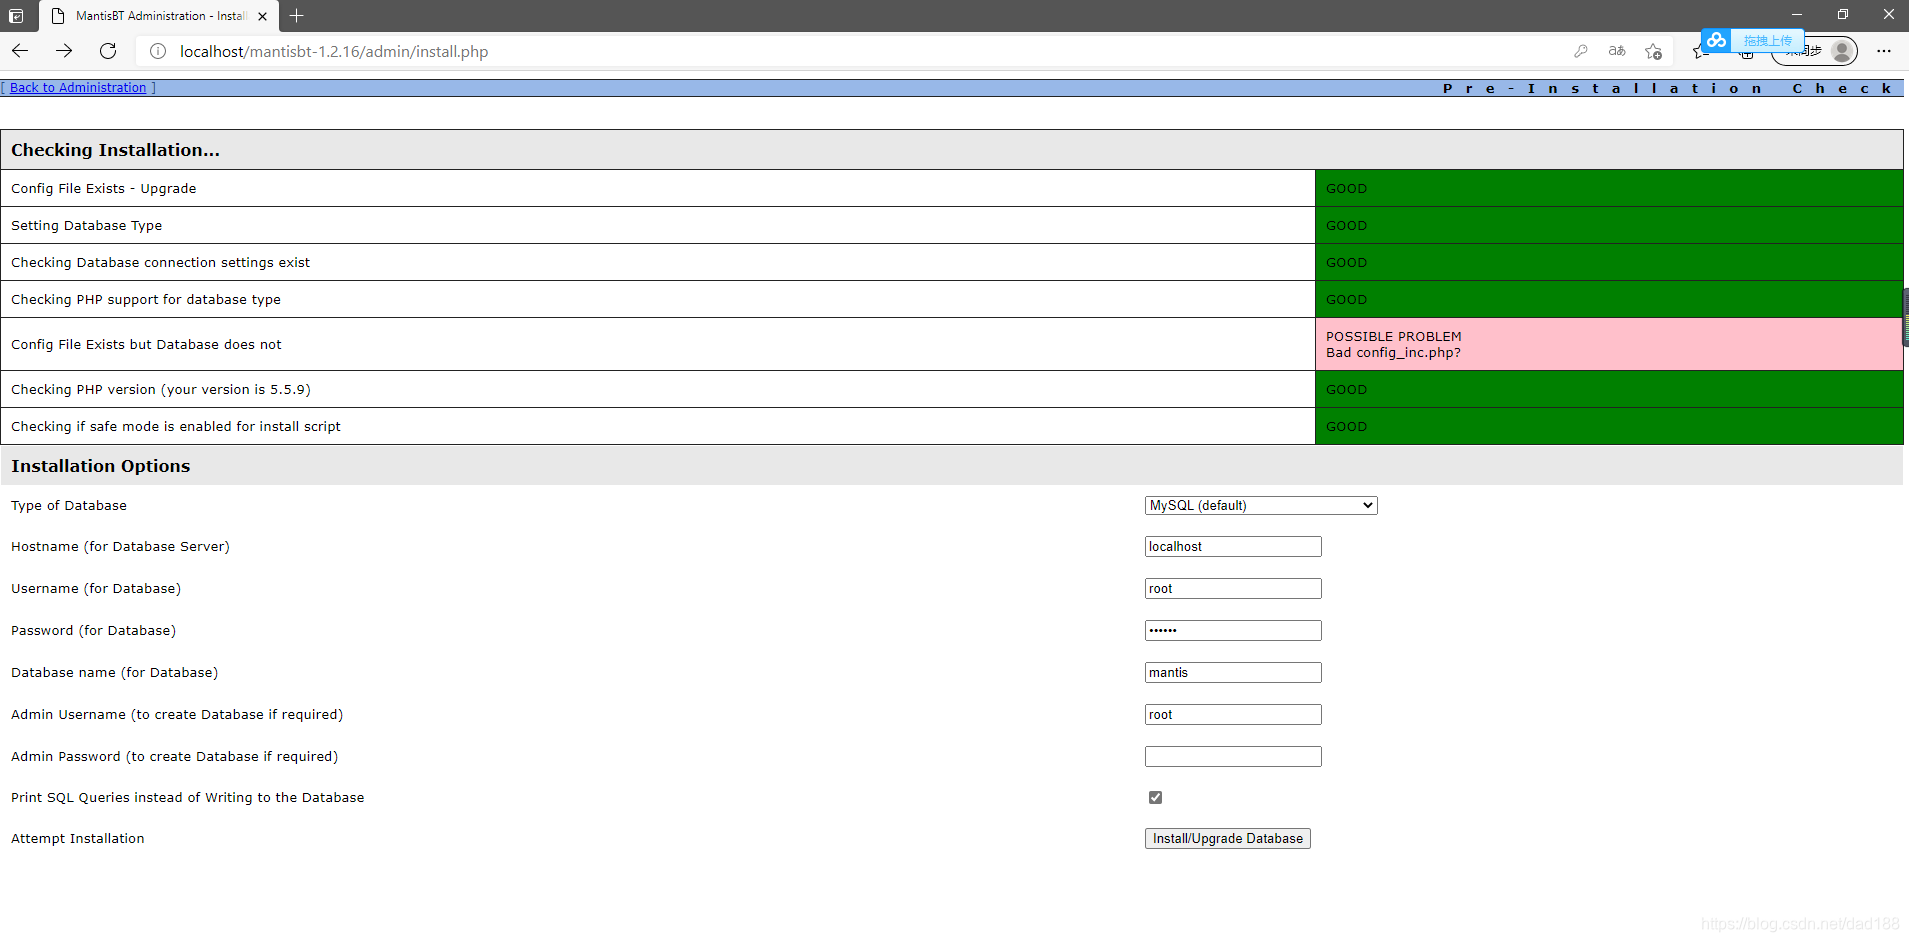This screenshot has height=942, width=1909.
Task: Click 'Config File Exists - Upgrade' row text
Action: pyautogui.click(x=104, y=188)
